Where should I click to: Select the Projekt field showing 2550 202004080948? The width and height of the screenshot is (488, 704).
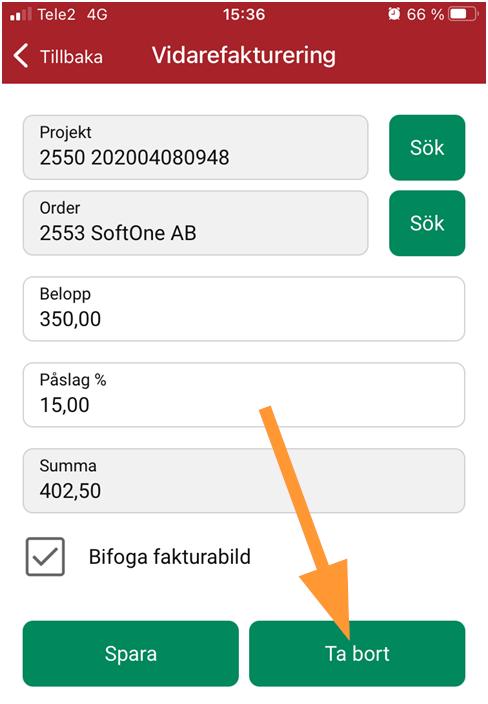(196, 147)
